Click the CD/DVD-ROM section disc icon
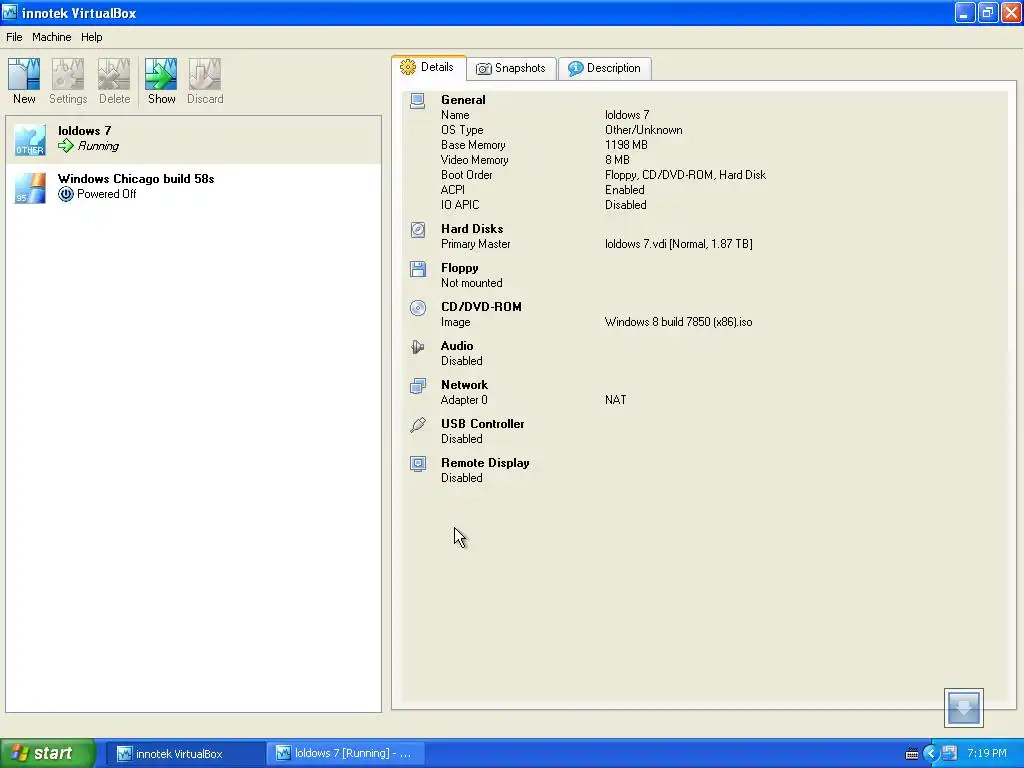The height and width of the screenshot is (768, 1024). tap(418, 308)
